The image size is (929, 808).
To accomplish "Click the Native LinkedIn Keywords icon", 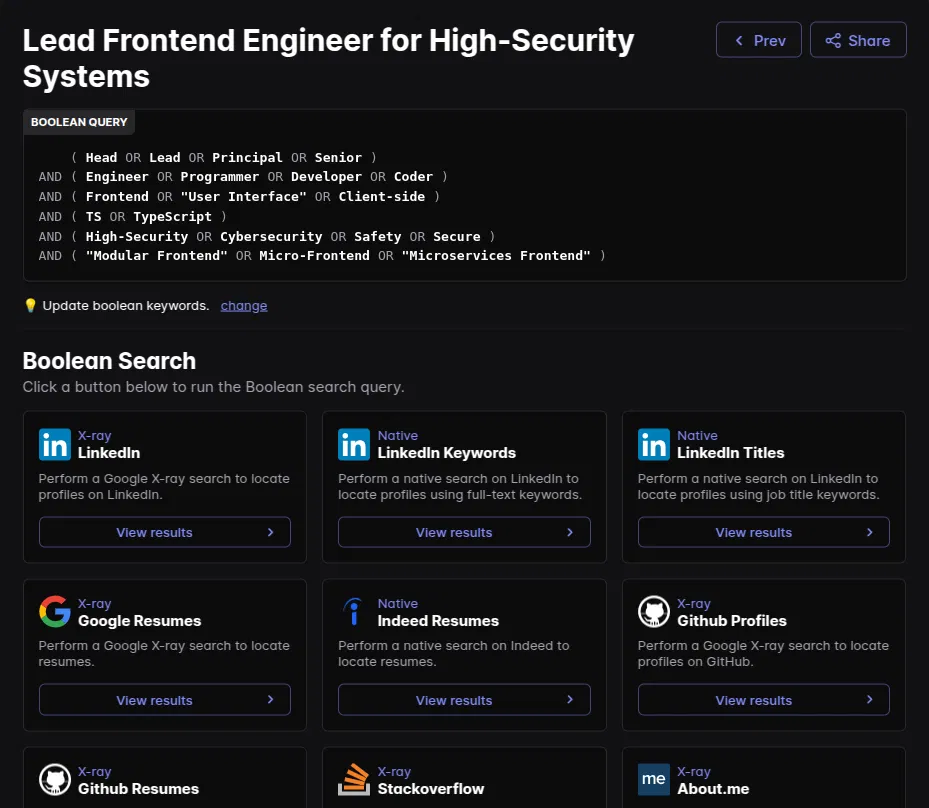I will (x=354, y=444).
